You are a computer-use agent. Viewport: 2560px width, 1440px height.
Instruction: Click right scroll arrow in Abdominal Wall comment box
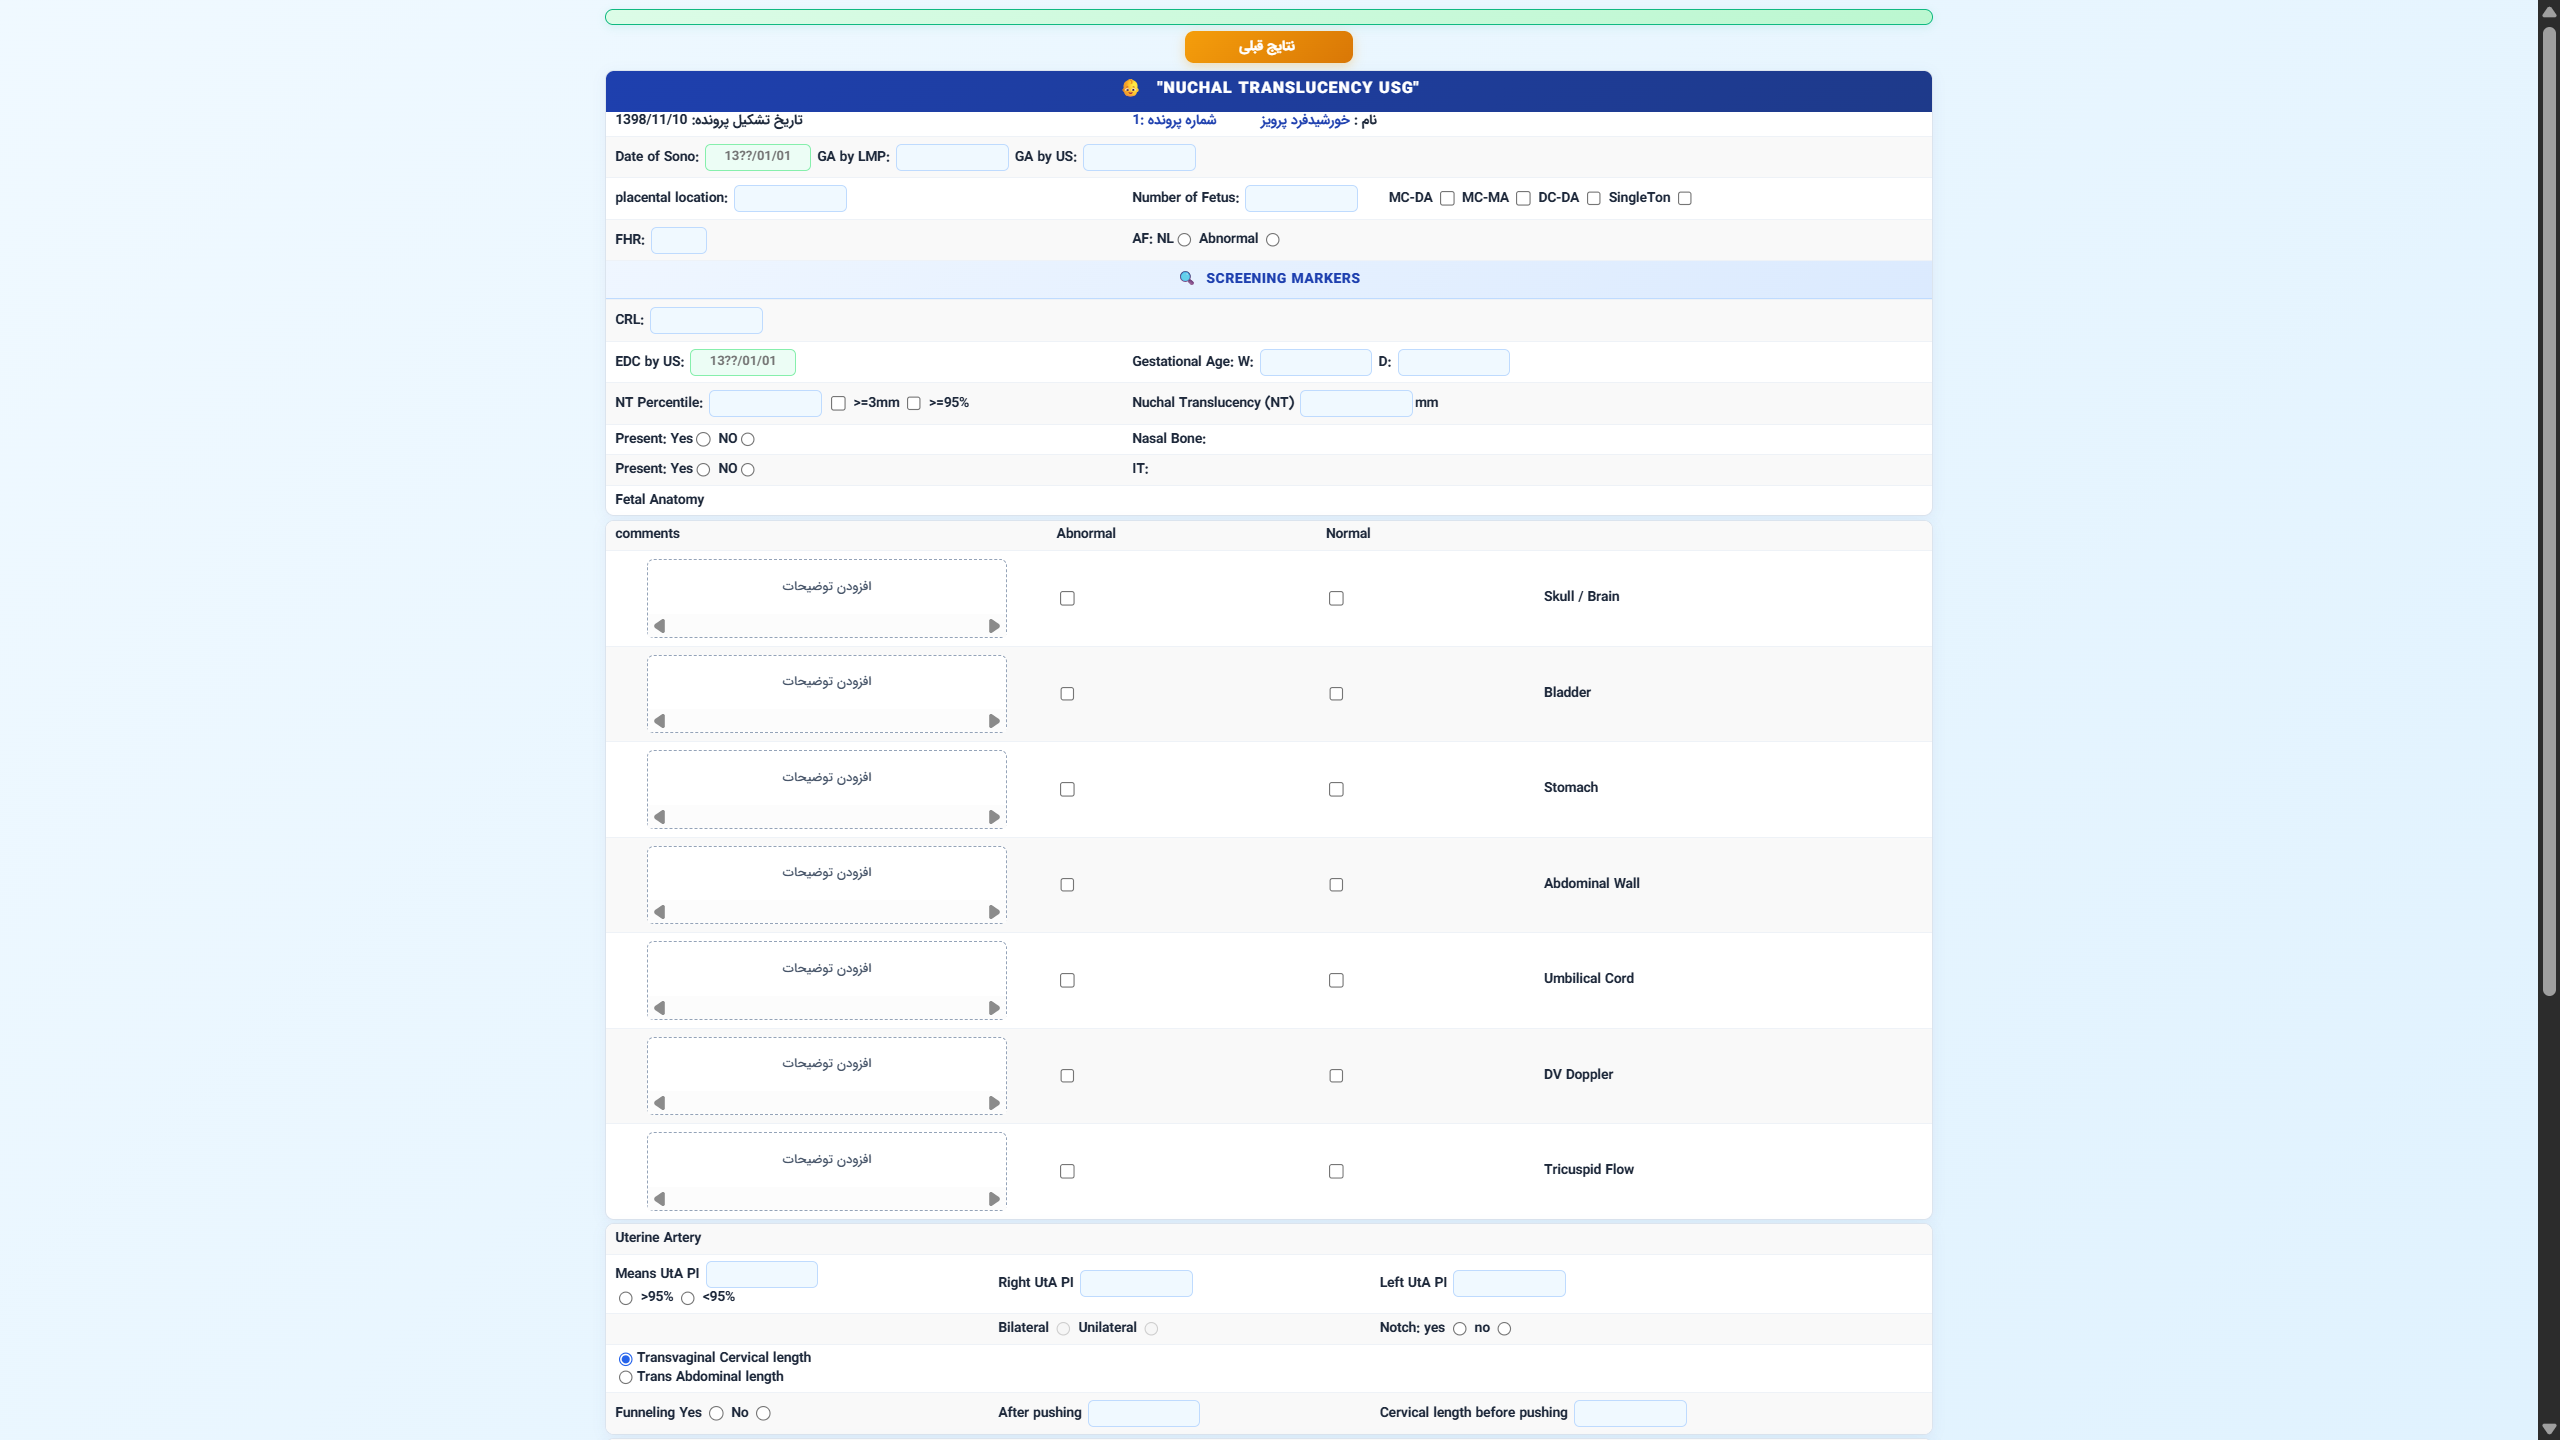click(994, 912)
